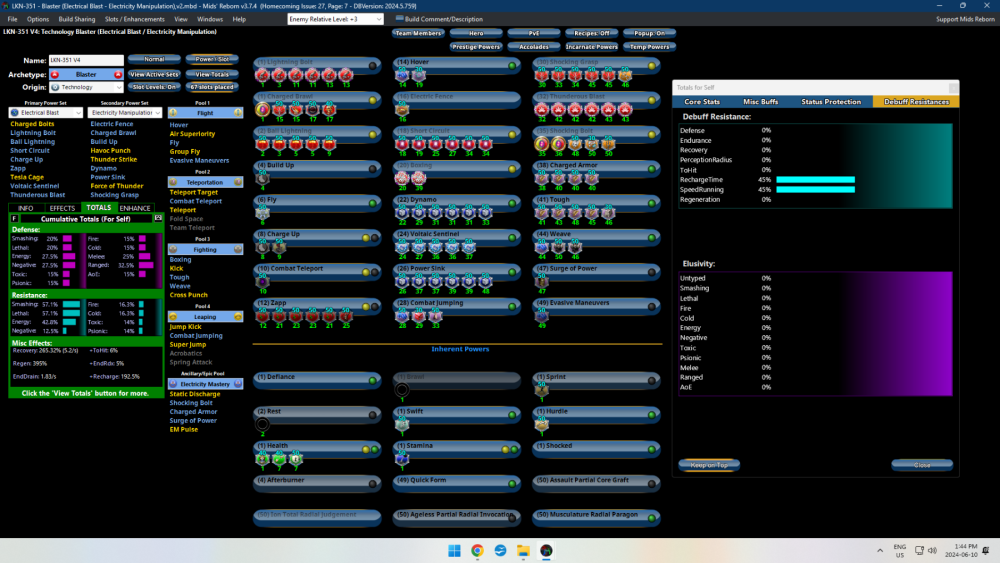Click the Stamina inherent enhancement slot
The height and width of the screenshot is (563, 1000).
pos(402,459)
